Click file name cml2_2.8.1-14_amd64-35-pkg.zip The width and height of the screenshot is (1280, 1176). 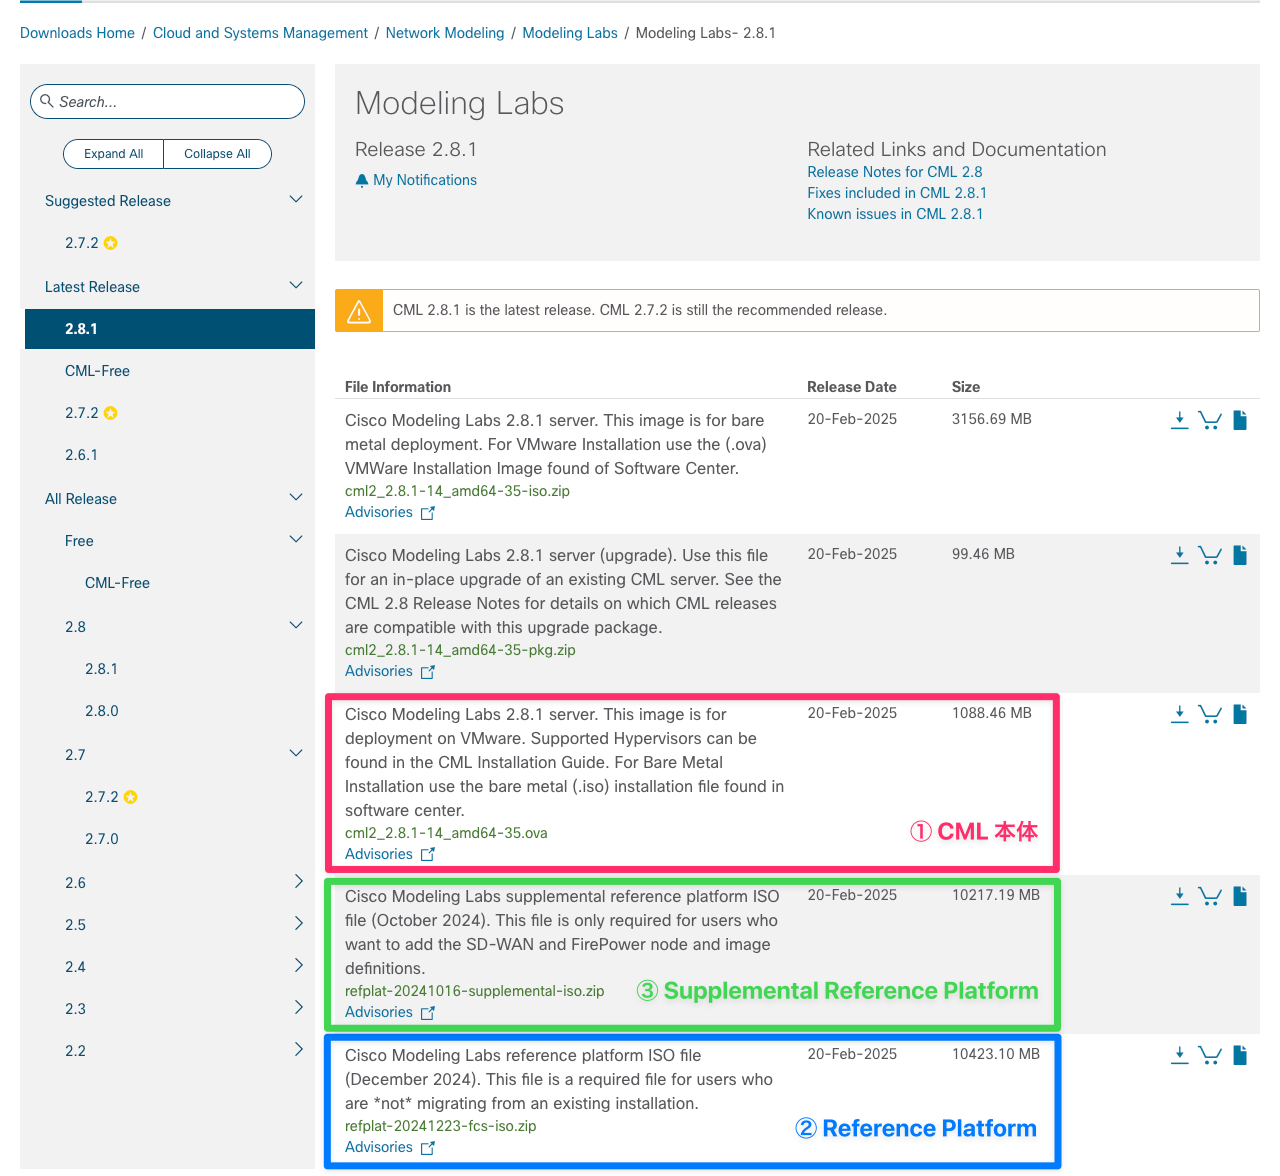coord(460,650)
